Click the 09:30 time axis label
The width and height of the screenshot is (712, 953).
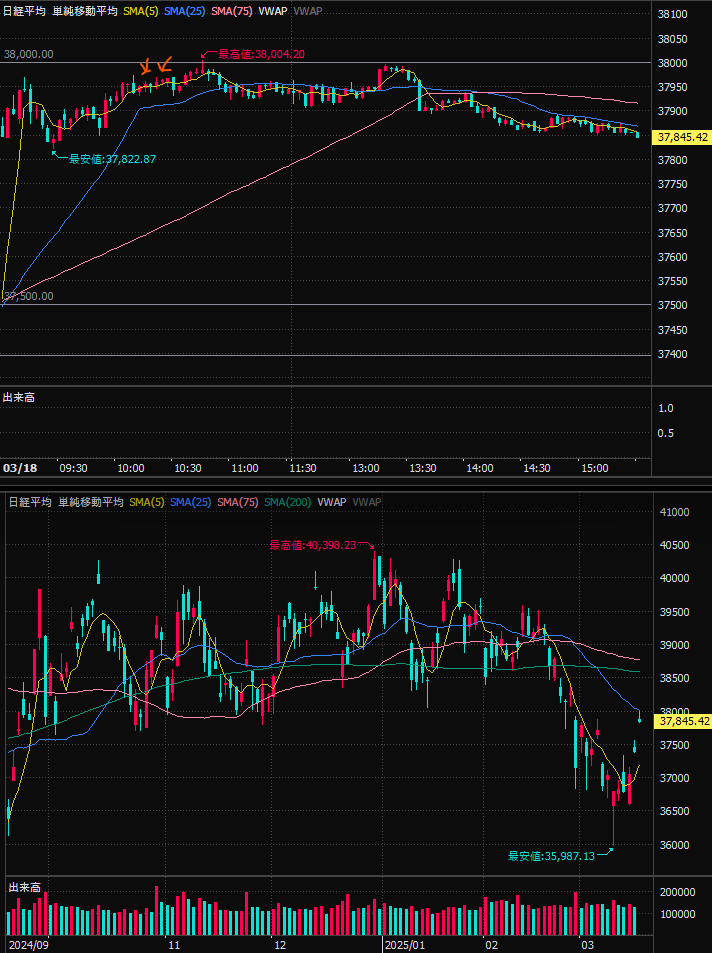pyautogui.click(x=73, y=468)
